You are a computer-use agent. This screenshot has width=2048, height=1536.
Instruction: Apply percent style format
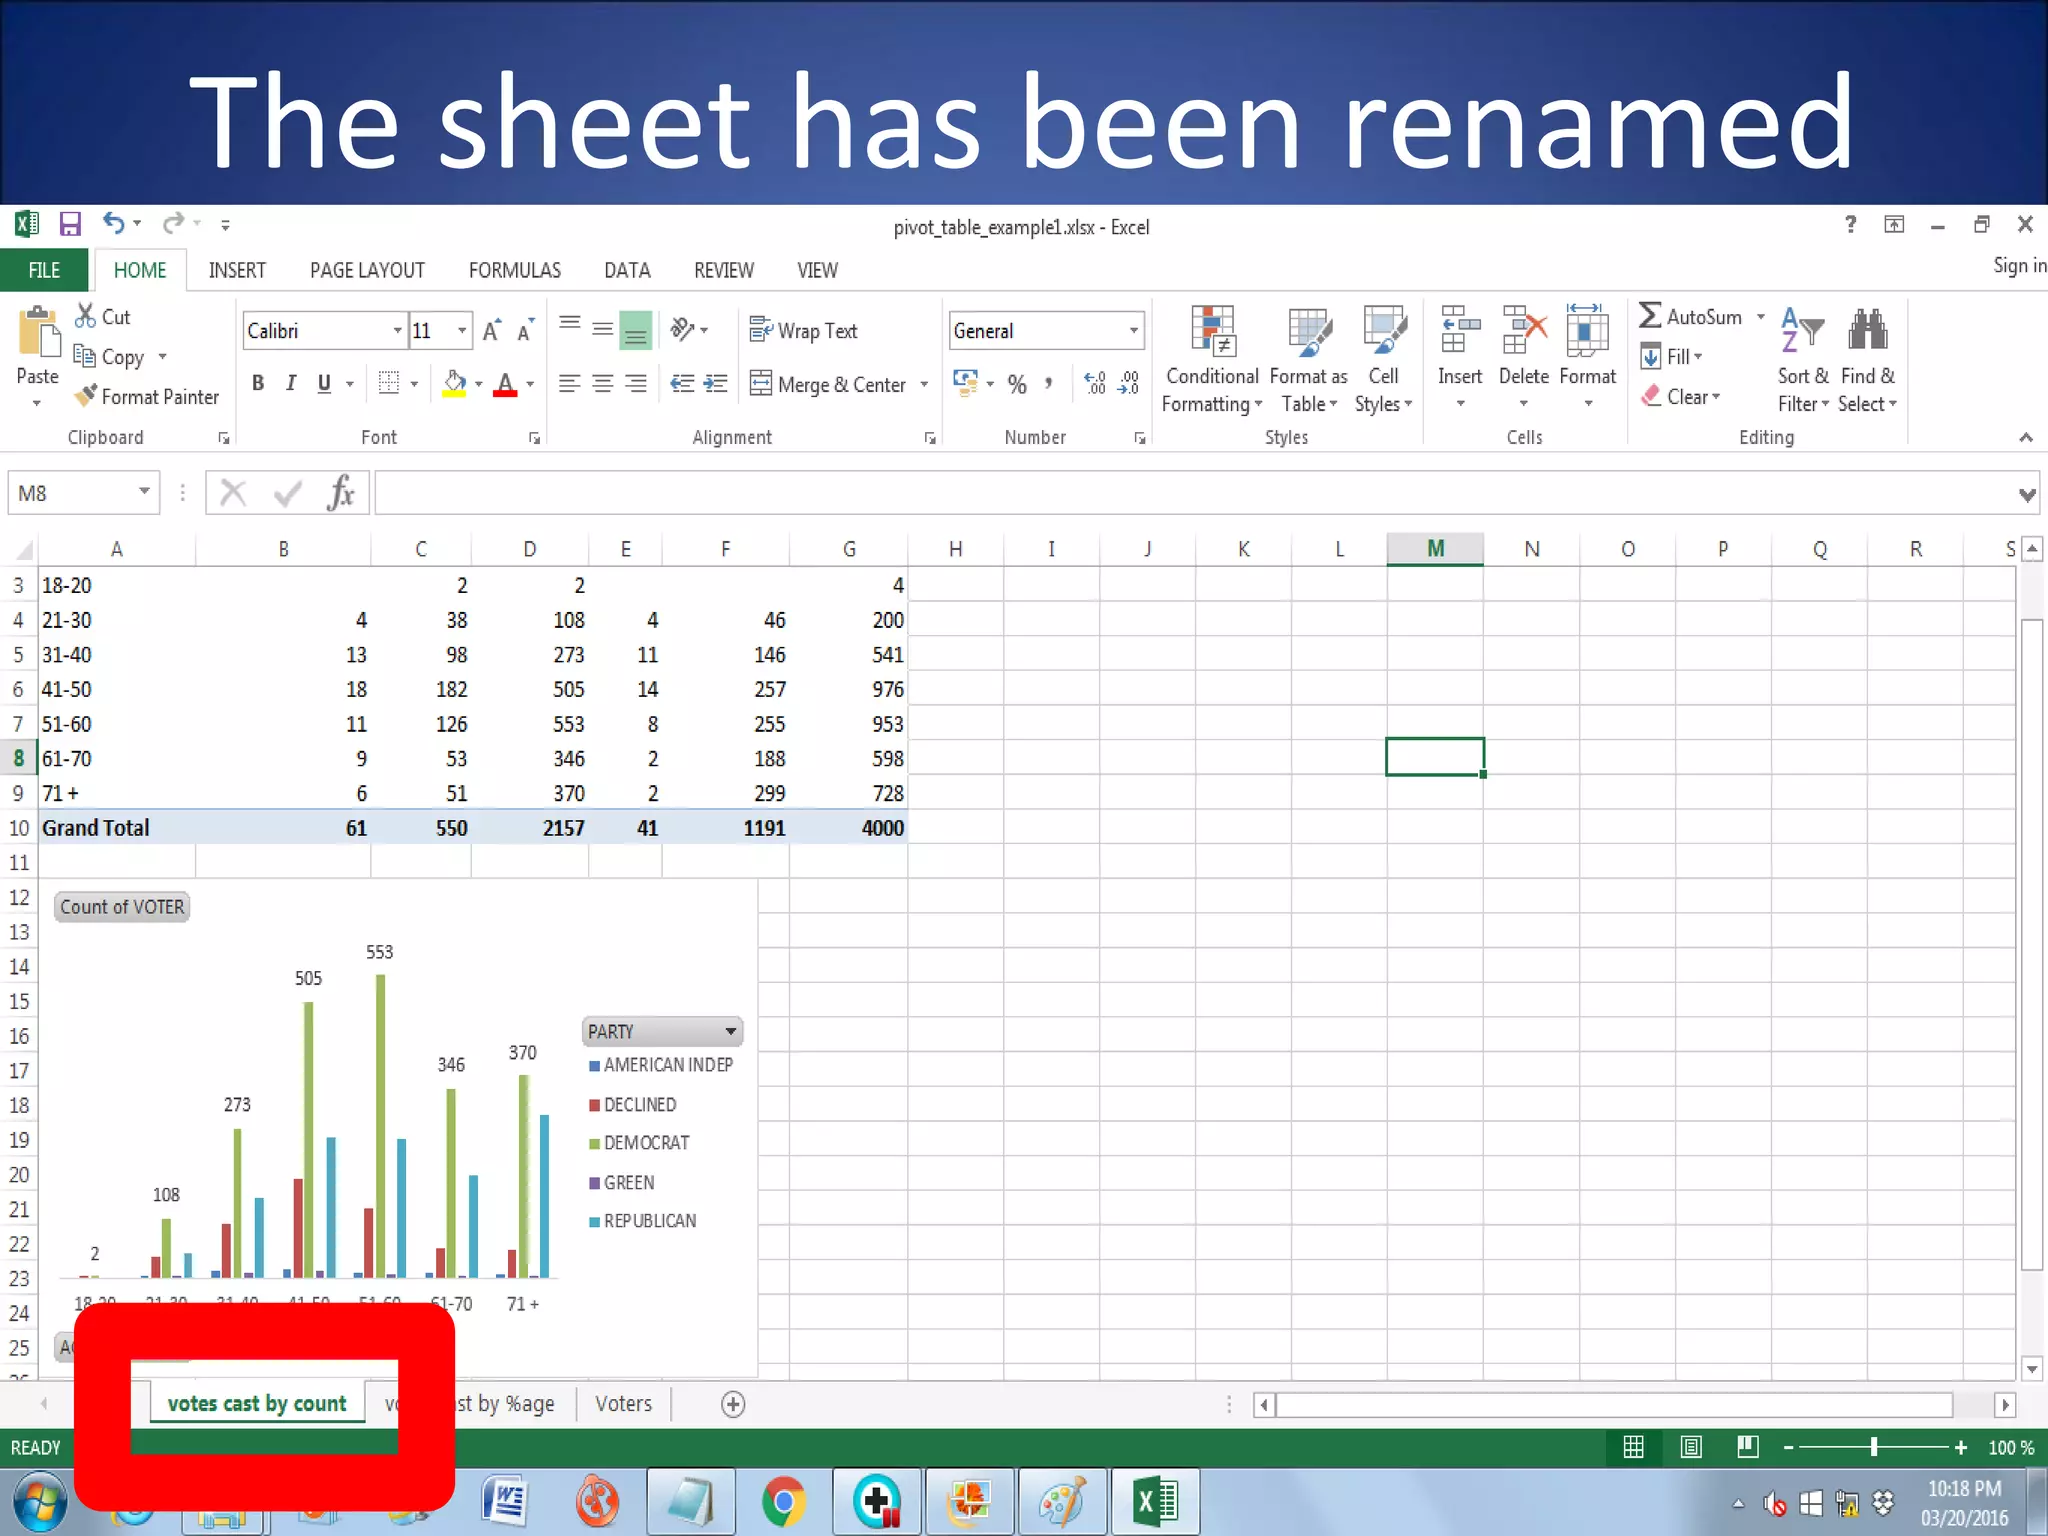(x=1017, y=384)
